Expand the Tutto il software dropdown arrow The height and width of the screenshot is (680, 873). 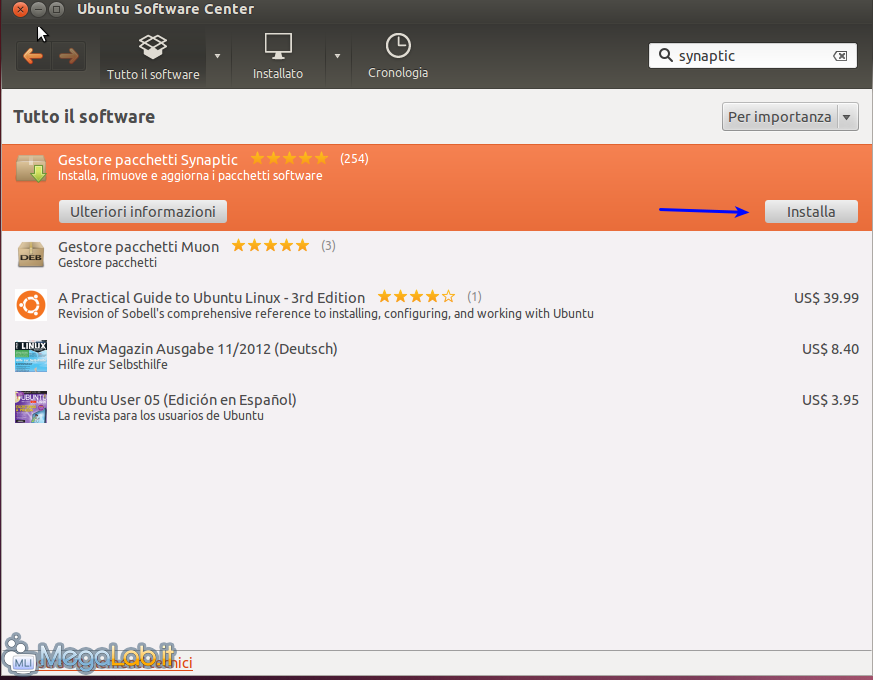point(218,56)
